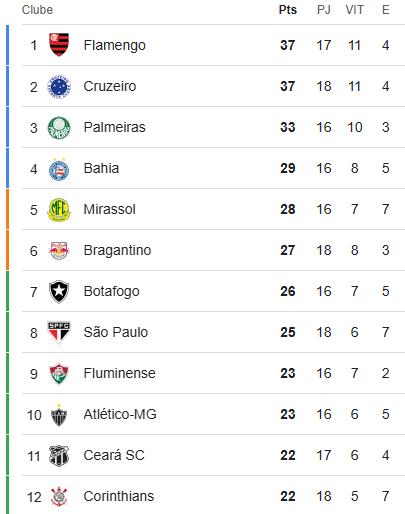Image resolution: width=405 pixels, height=514 pixels.
Task: Click the Fluminense club crest
Action: click(59, 374)
